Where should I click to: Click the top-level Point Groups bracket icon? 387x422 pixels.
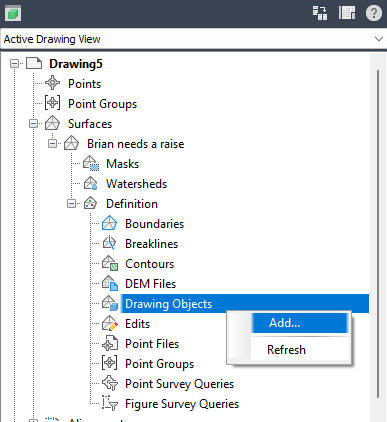(52, 103)
